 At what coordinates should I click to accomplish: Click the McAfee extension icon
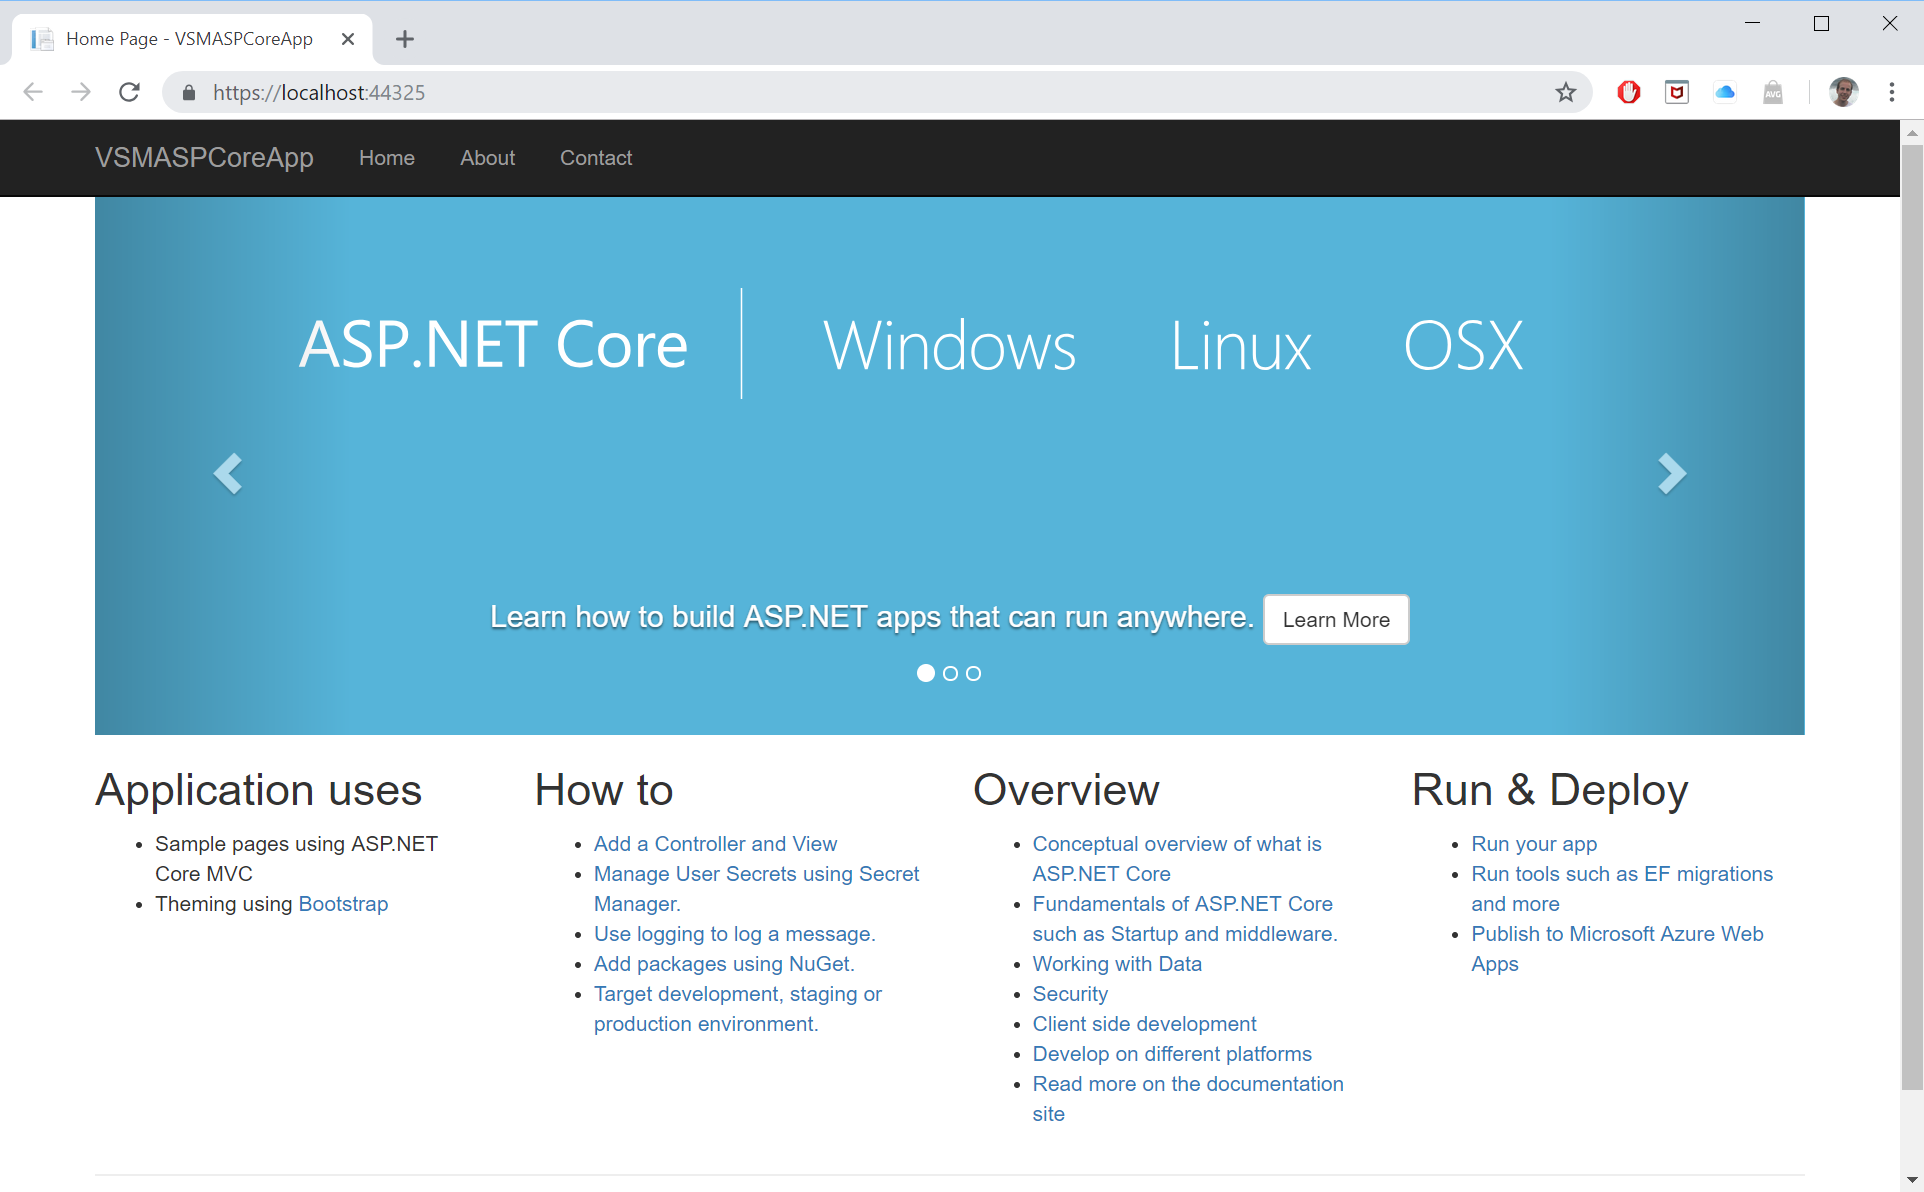[x=1676, y=92]
